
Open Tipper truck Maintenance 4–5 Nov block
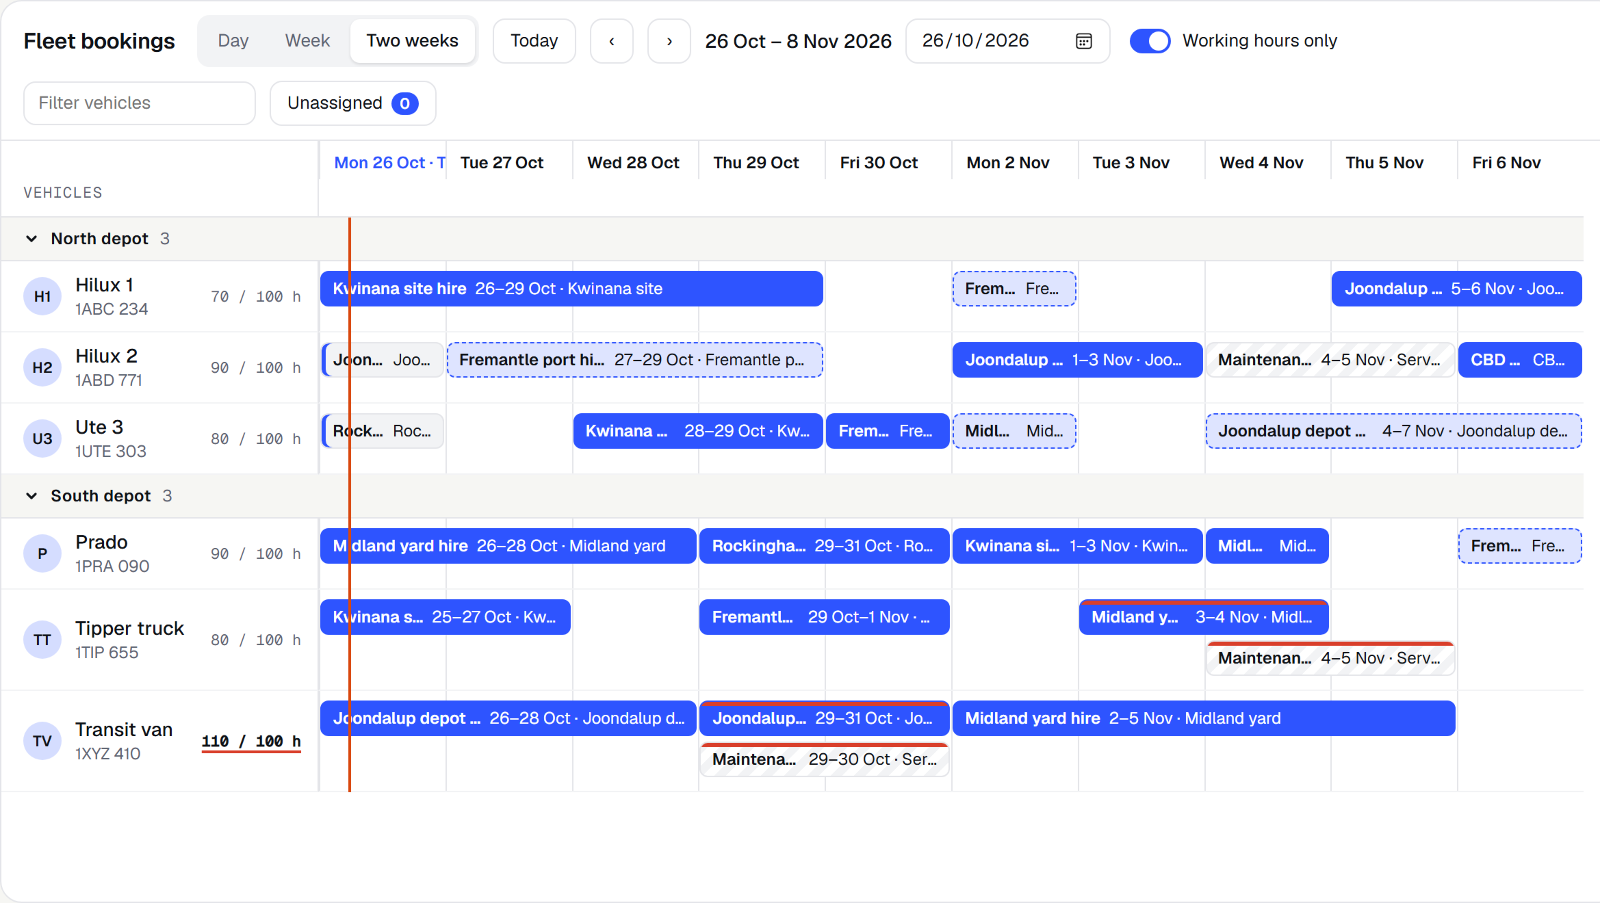pos(1330,658)
